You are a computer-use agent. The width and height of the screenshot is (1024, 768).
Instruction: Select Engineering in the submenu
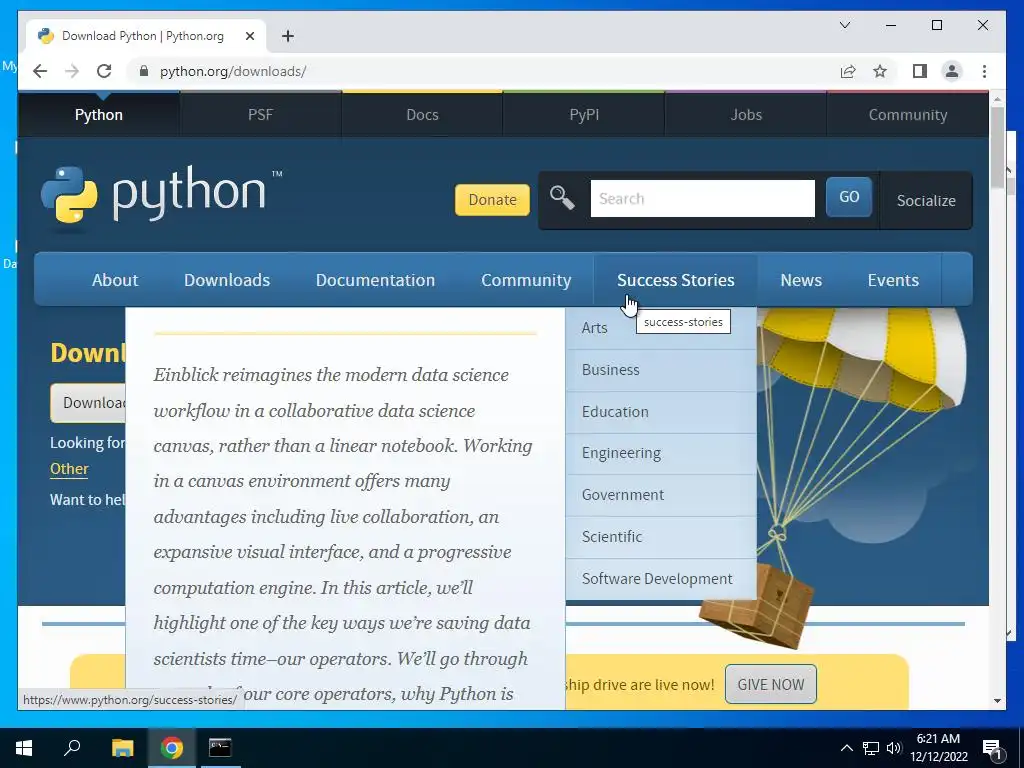(661, 453)
